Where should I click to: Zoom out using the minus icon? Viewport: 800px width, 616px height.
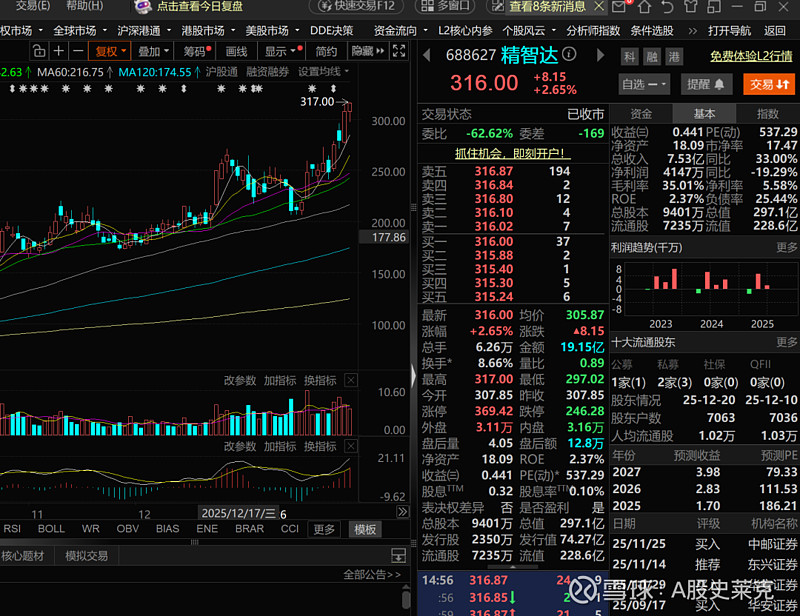pos(77,51)
